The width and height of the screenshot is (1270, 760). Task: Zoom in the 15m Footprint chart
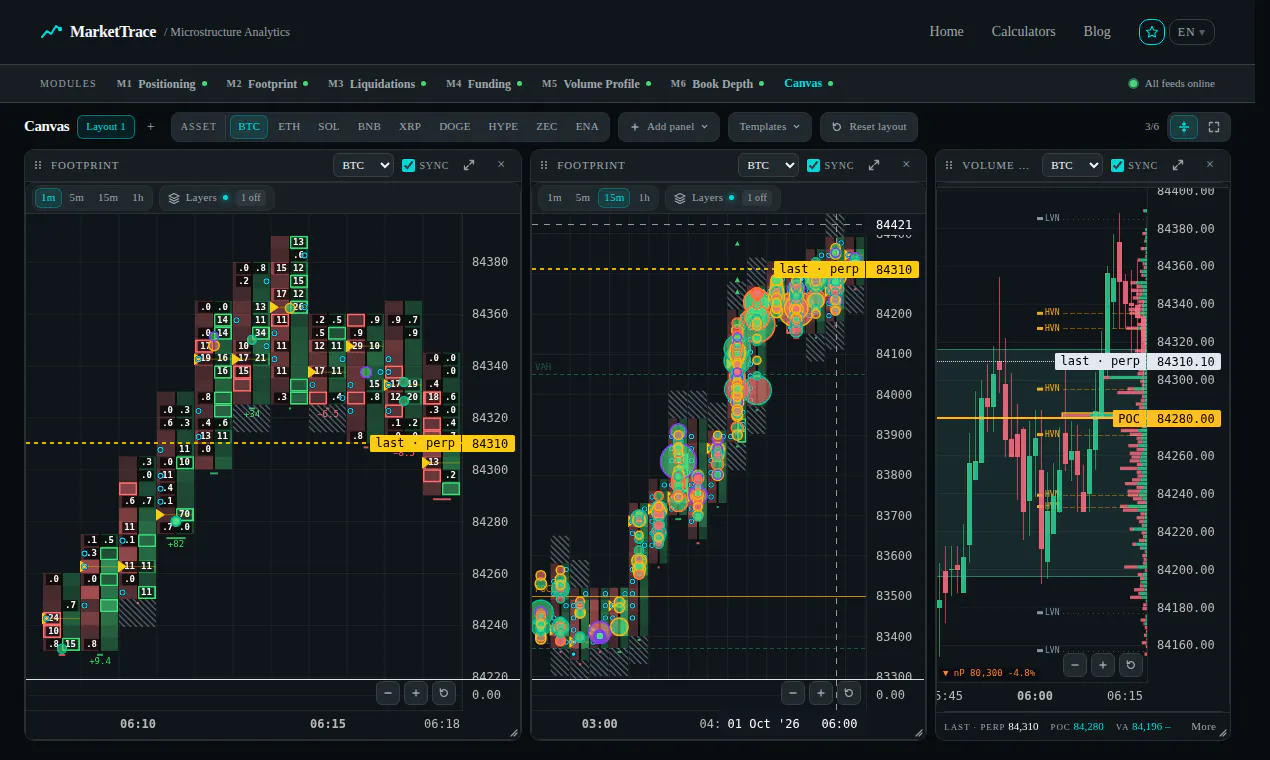tap(821, 692)
